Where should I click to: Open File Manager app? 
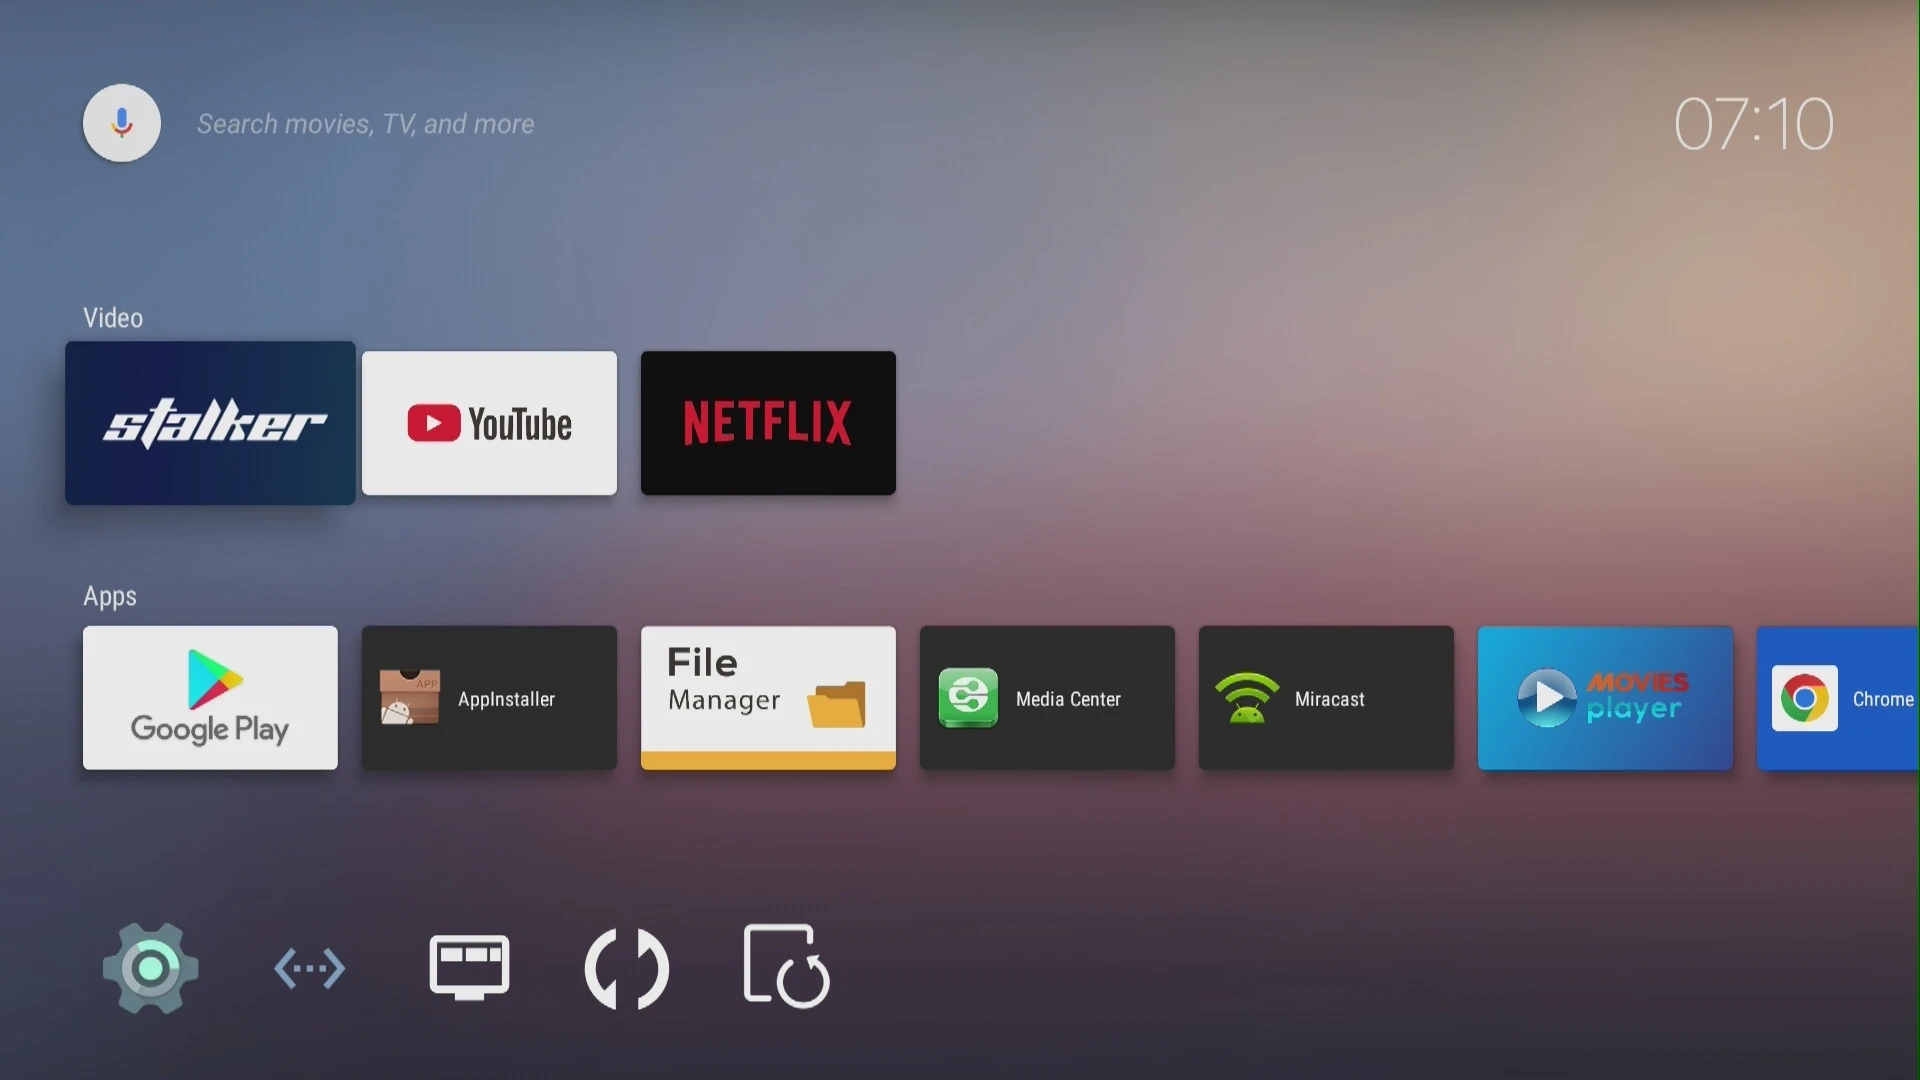pos(767,698)
